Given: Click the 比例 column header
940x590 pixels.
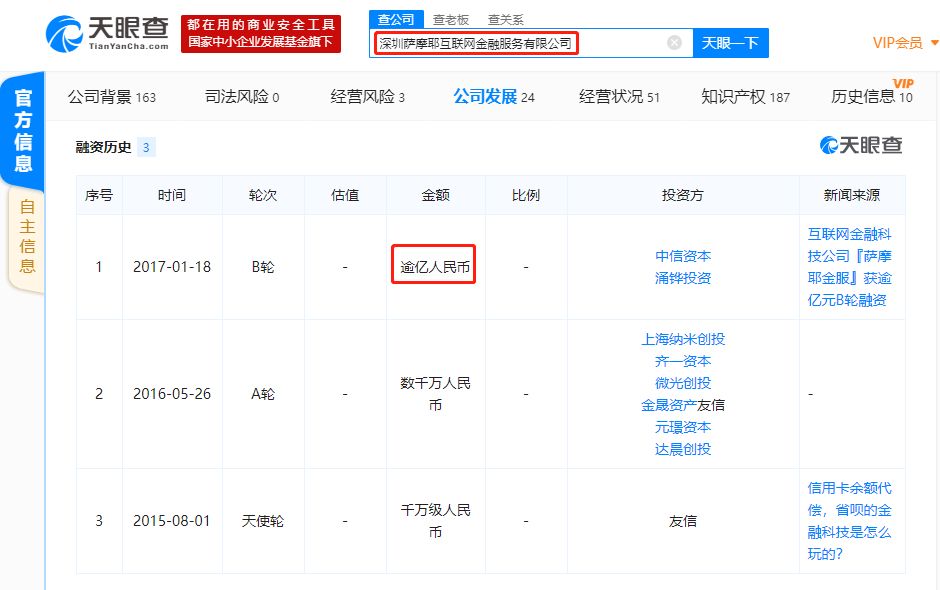Looking at the screenshot, I should point(526,195).
